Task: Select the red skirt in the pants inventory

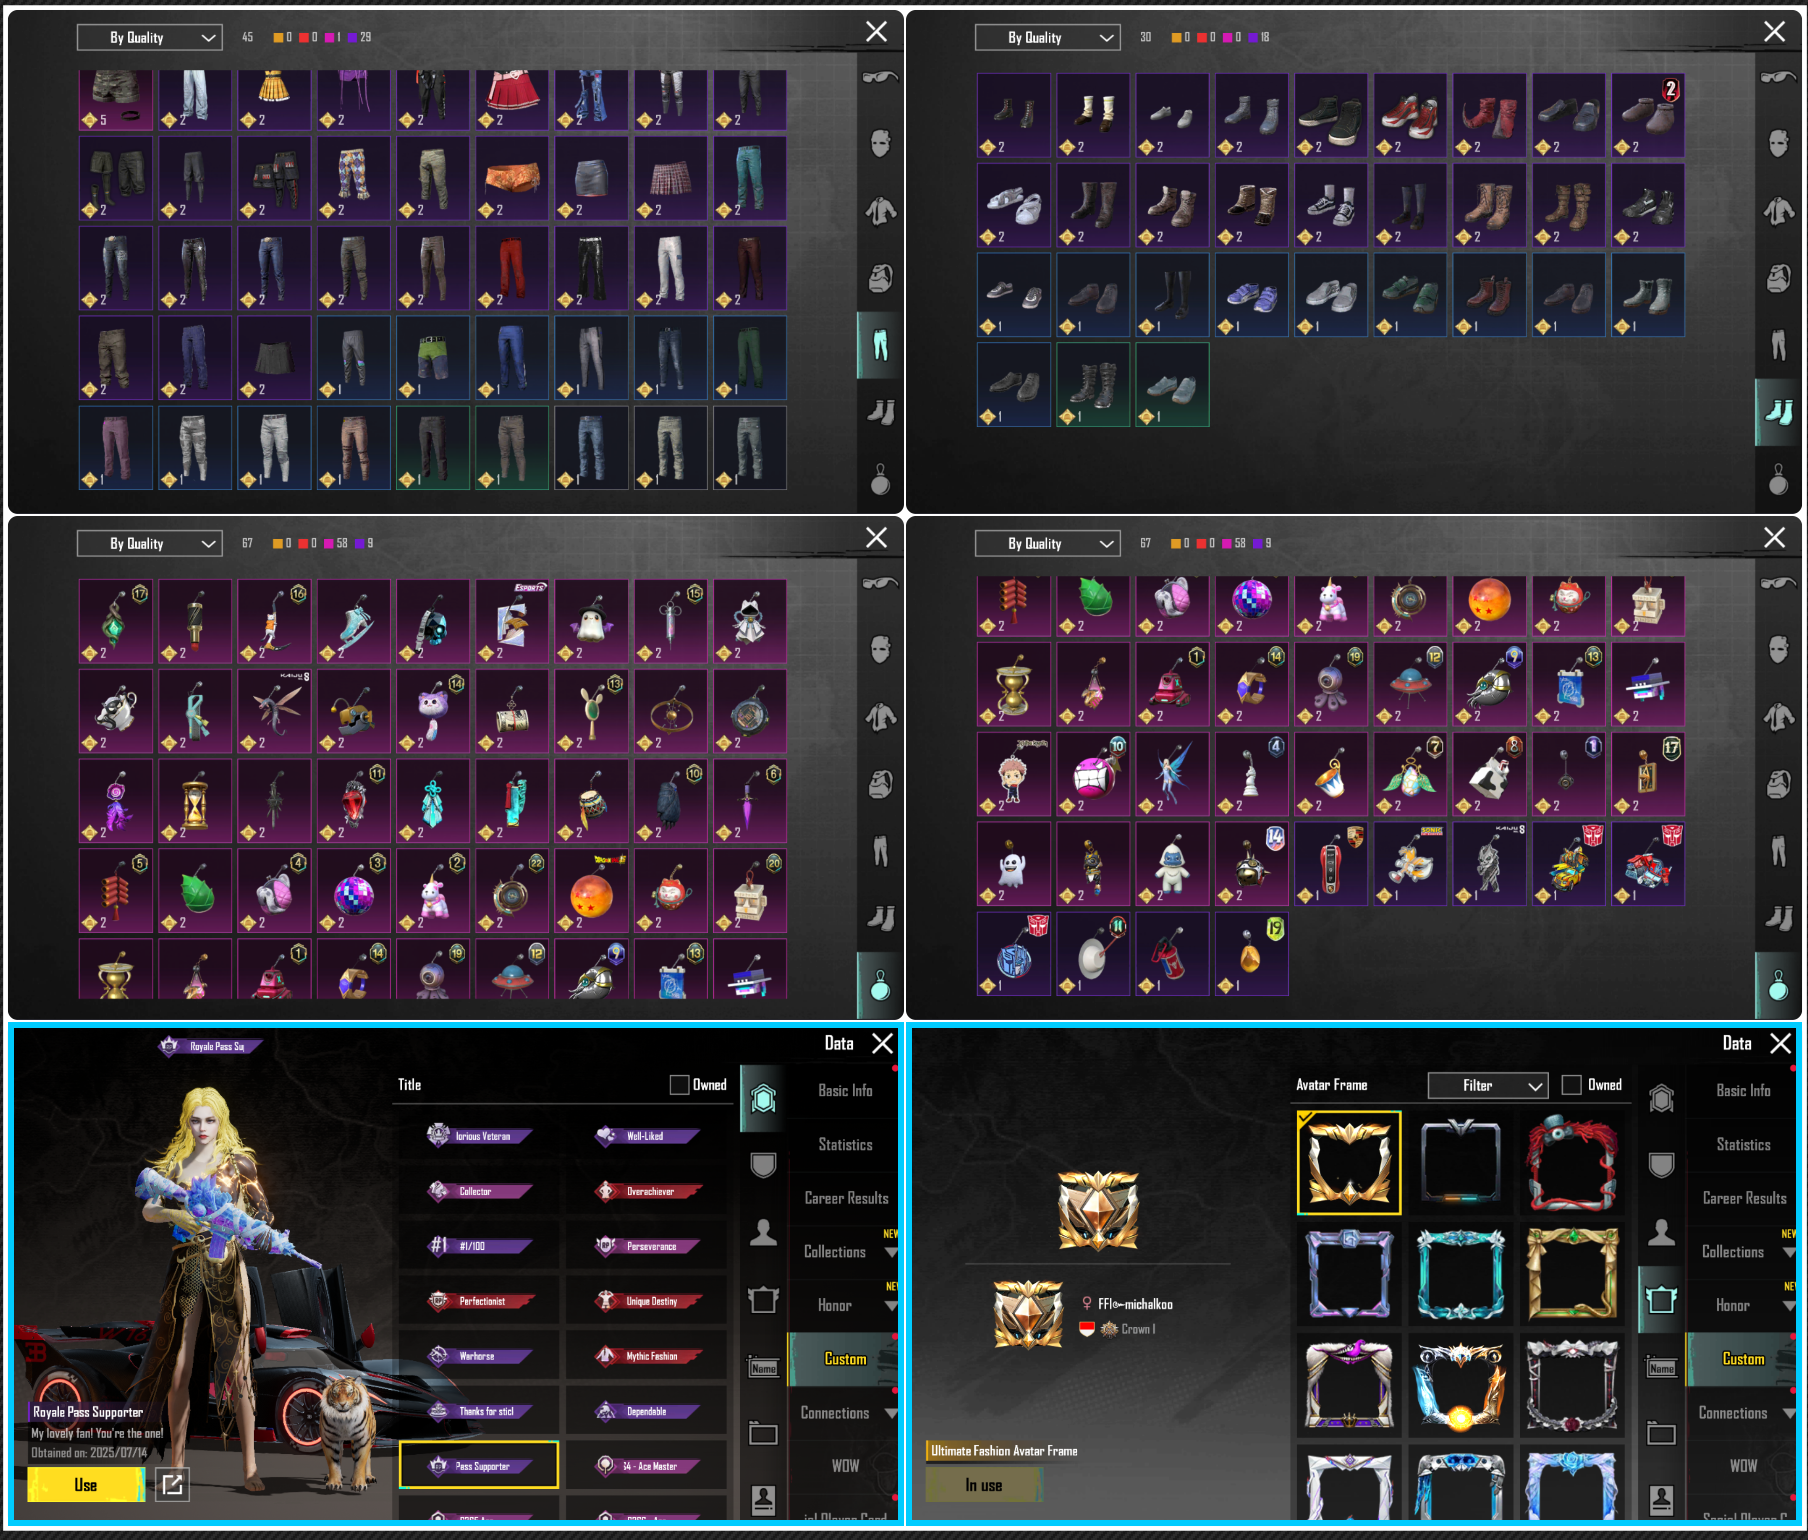Action: (x=512, y=98)
